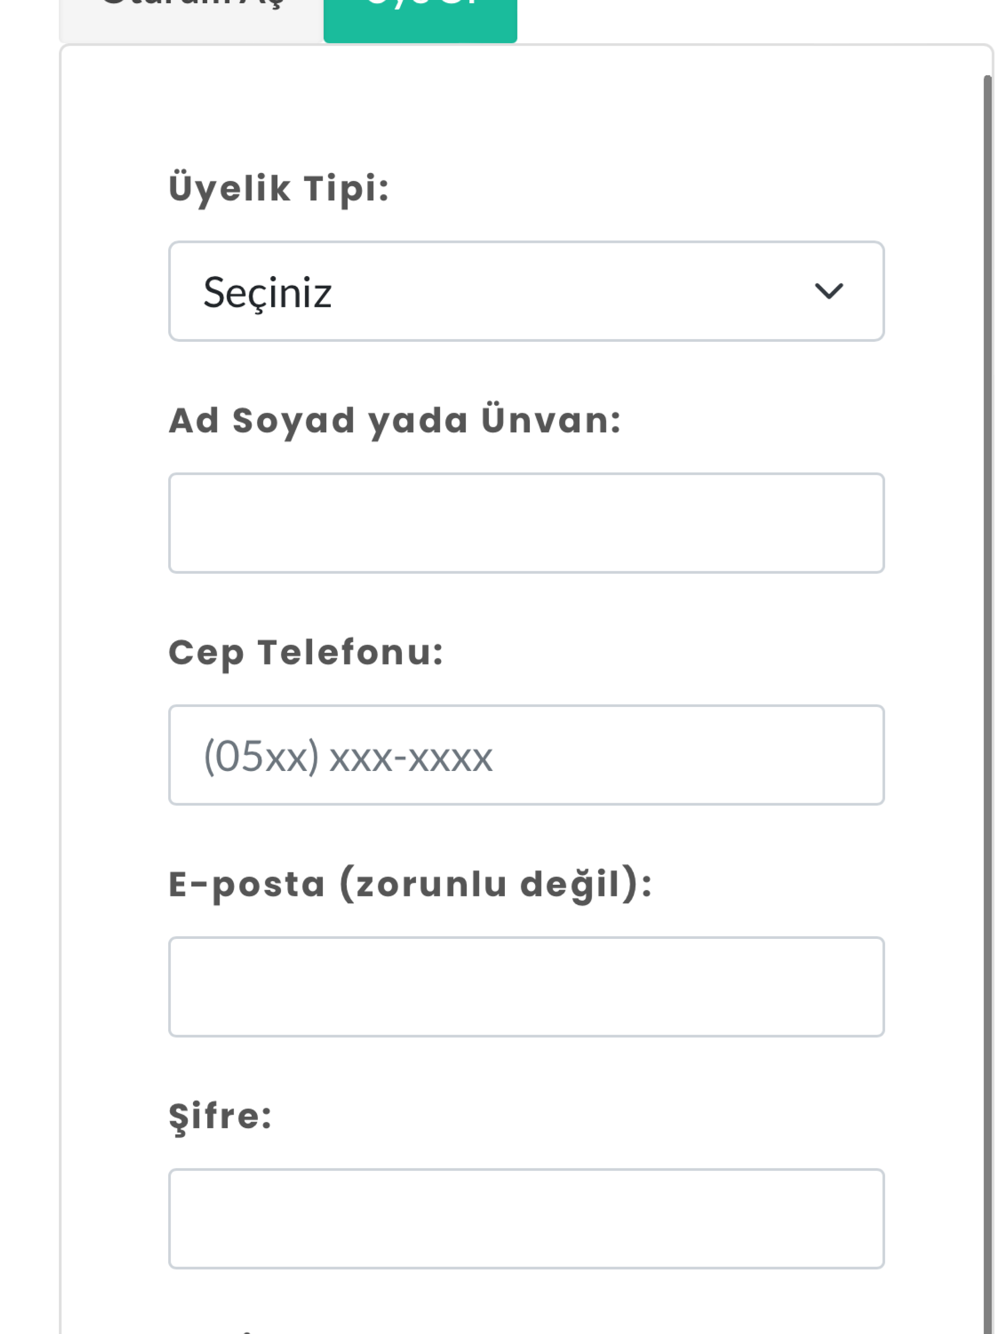Click the "Cep Telefonu:" label
1000x1334 pixels.
tap(305, 652)
